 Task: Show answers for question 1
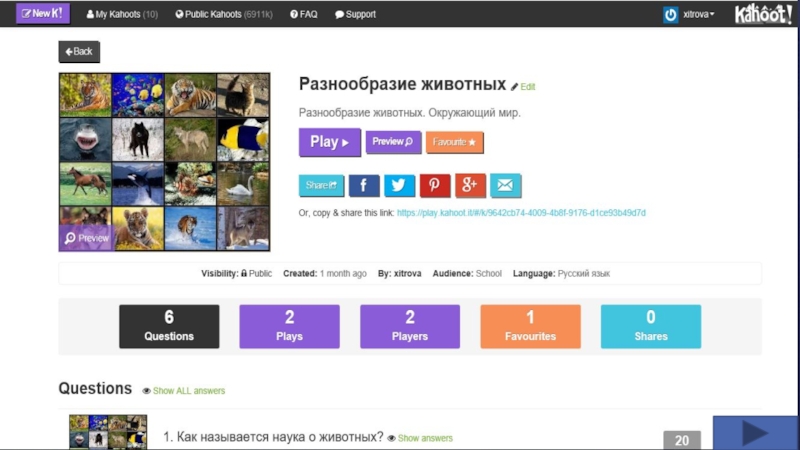pyautogui.click(x=424, y=438)
